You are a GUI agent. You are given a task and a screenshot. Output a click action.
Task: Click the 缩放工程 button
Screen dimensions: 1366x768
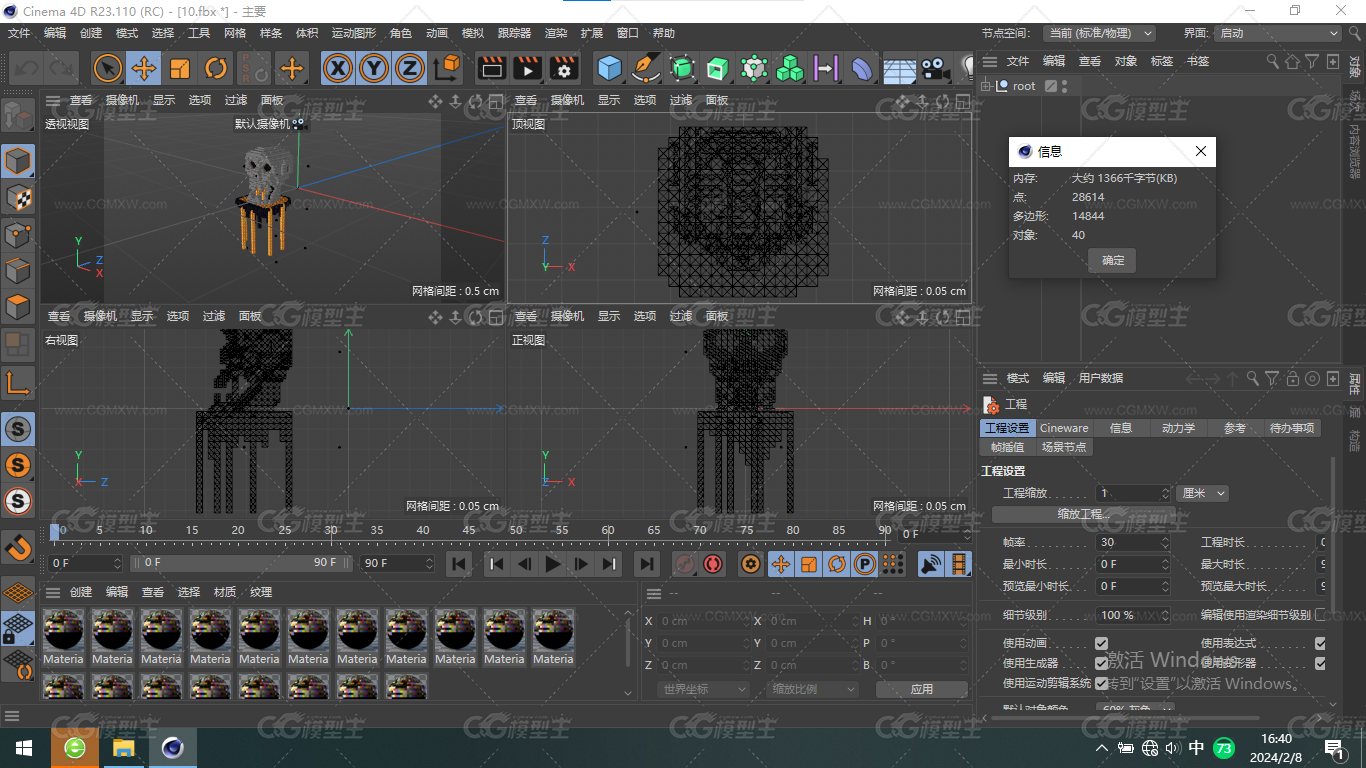tap(1084, 514)
